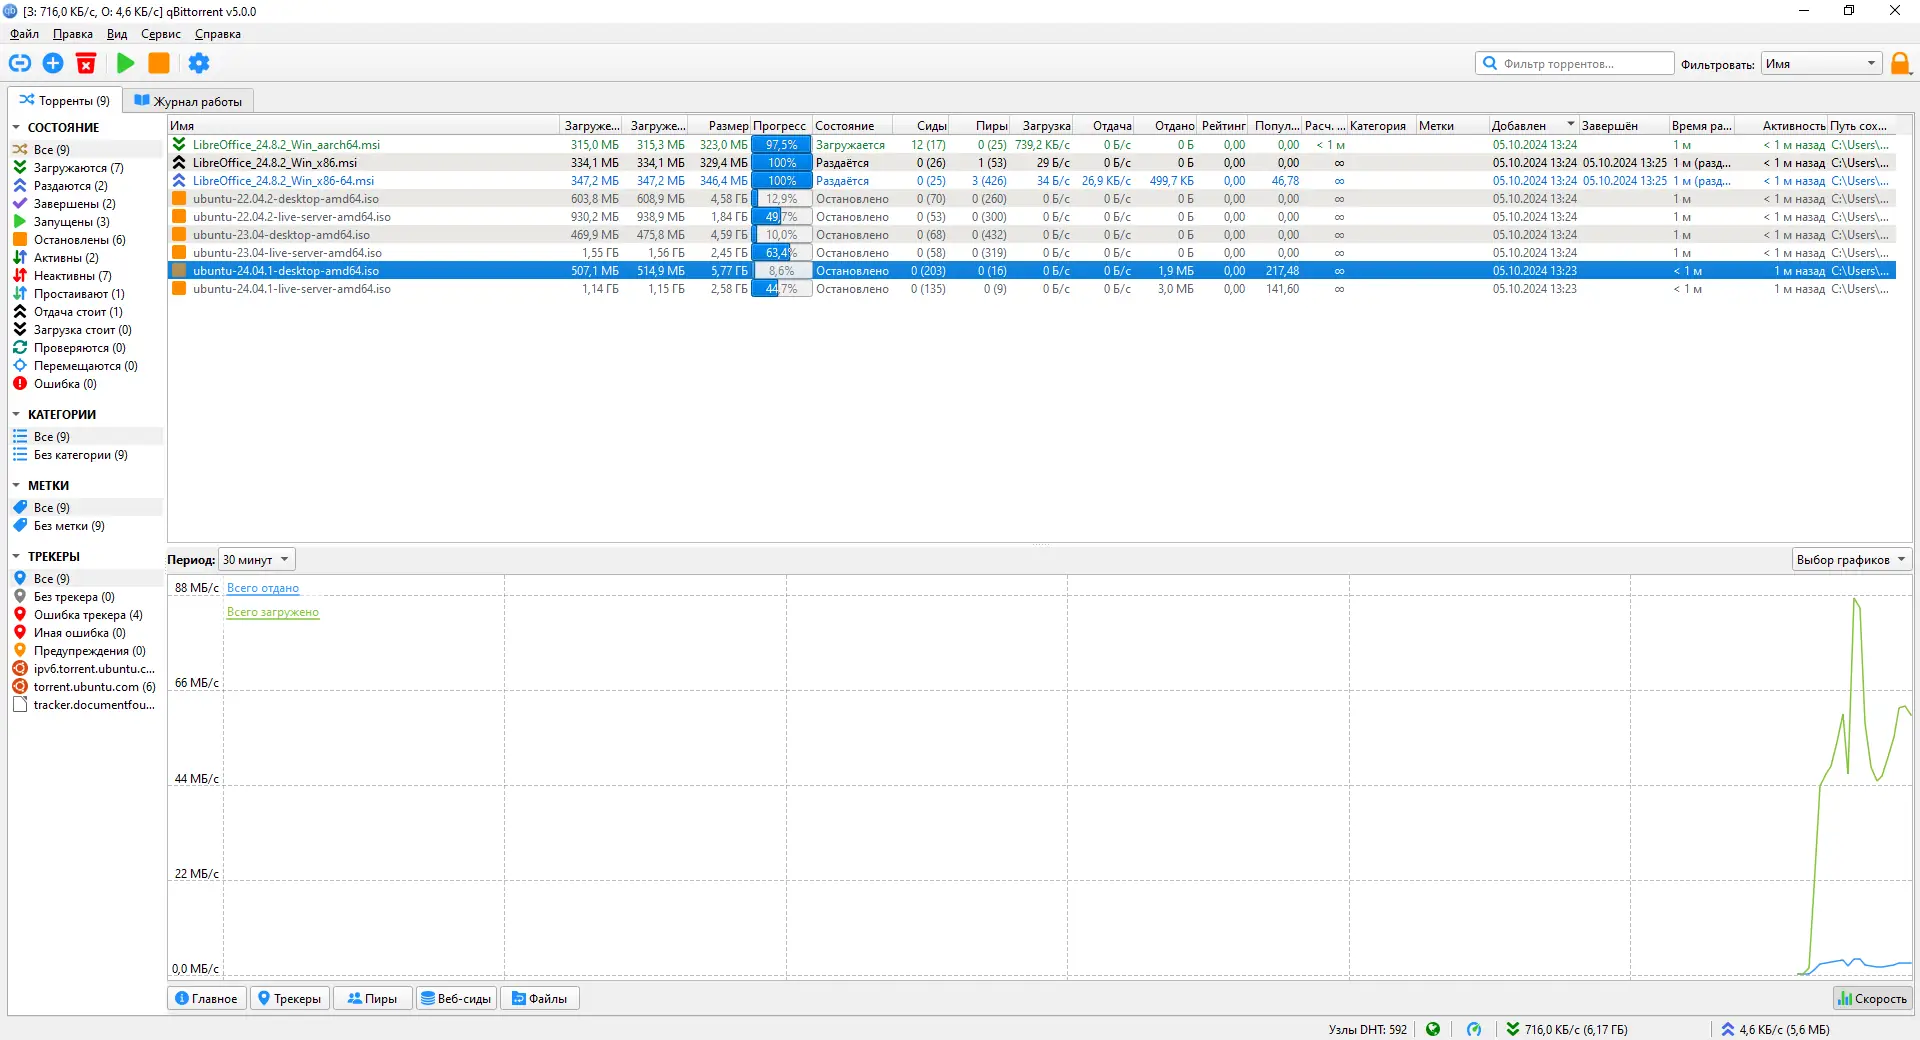The height and width of the screenshot is (1040, 1920).
Task: Collapse the КАТЕГОРИИ section
Action: point(16,415)
